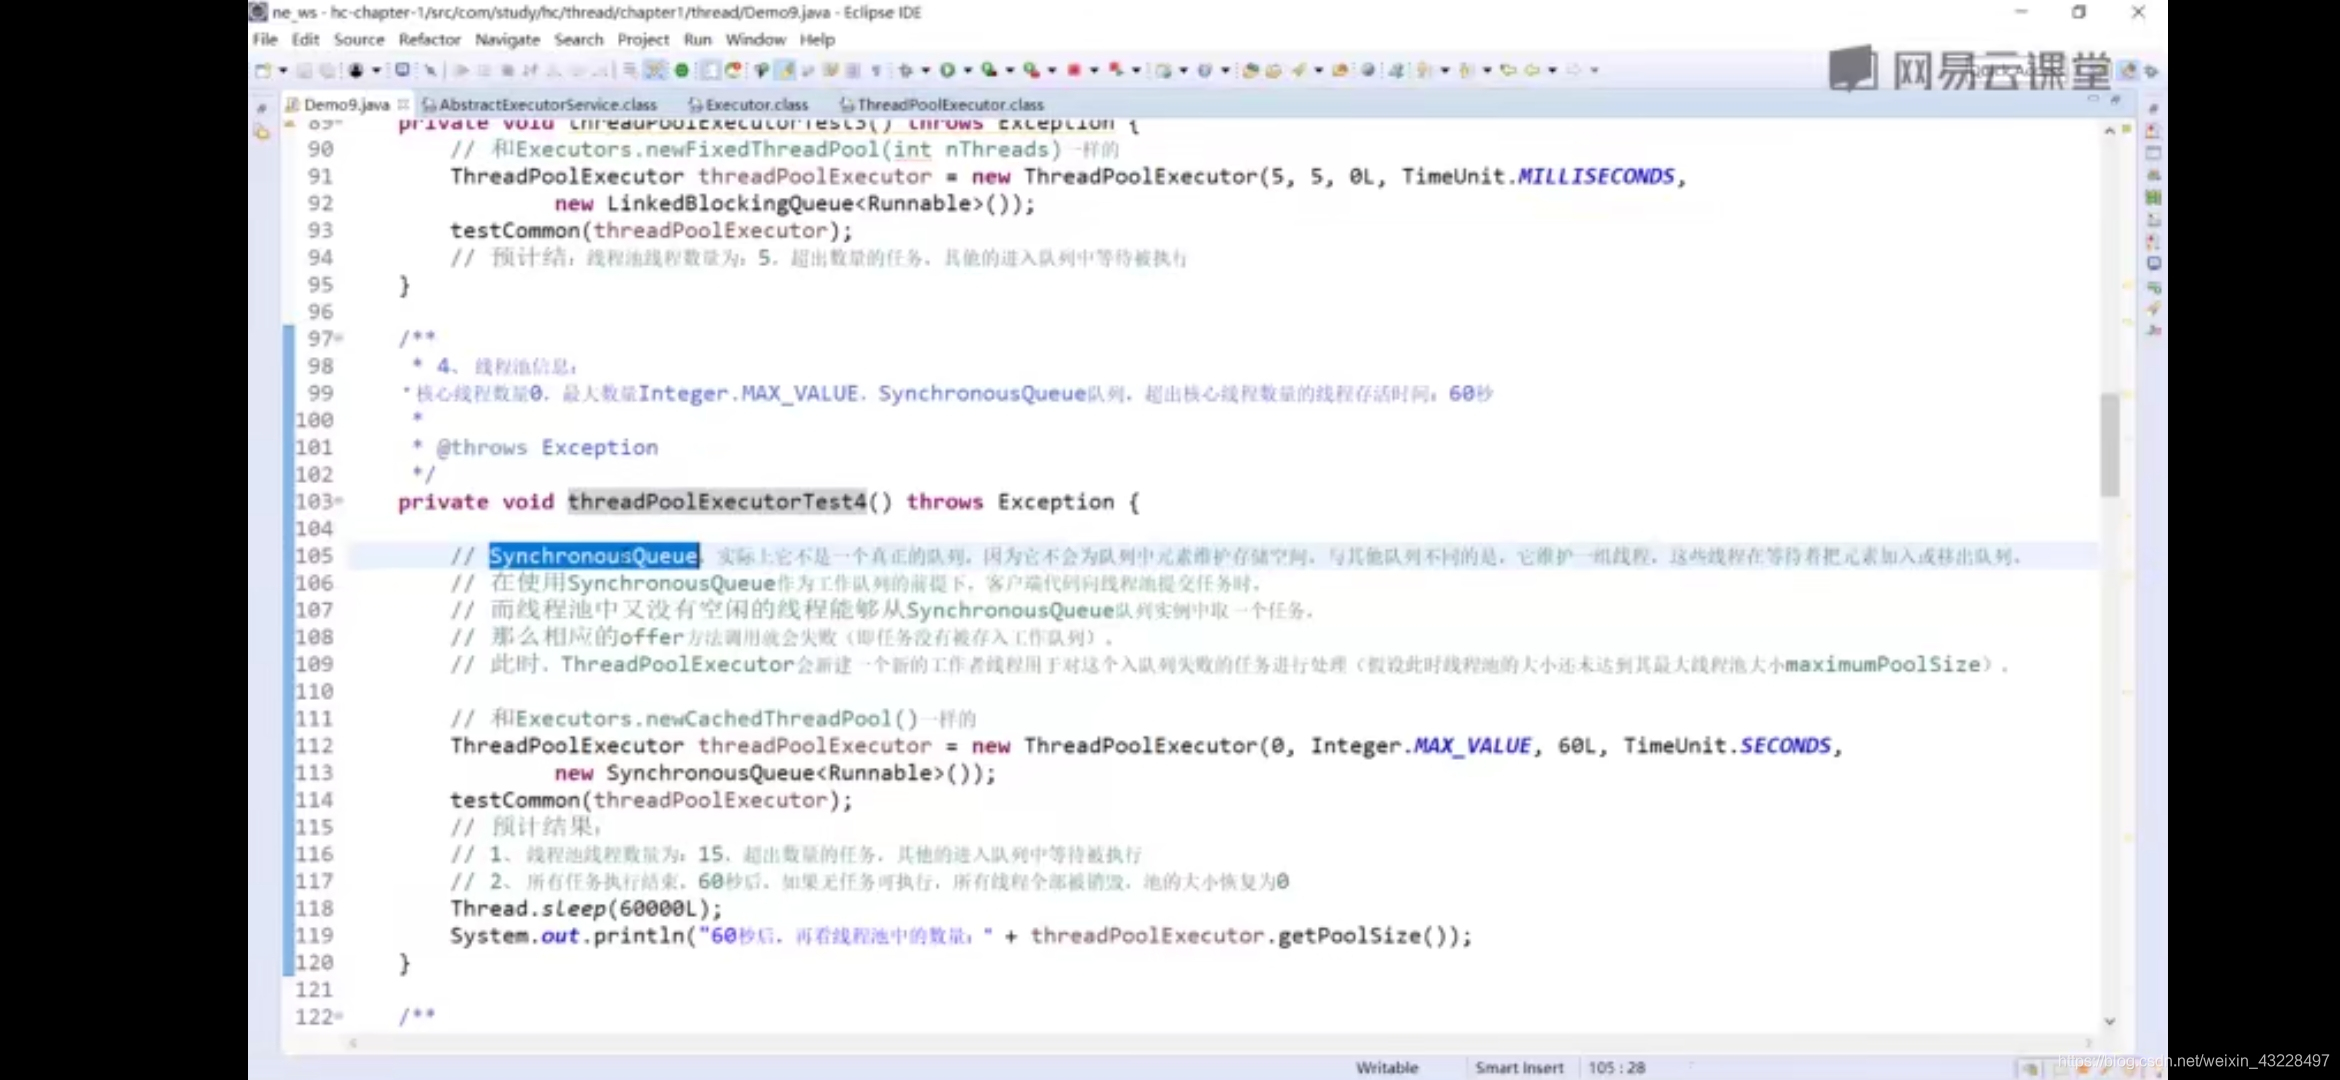Viewport: 2340px width, 1080px height.
Task: Click the Open Task folder icon
Action: click(1273, 70)
